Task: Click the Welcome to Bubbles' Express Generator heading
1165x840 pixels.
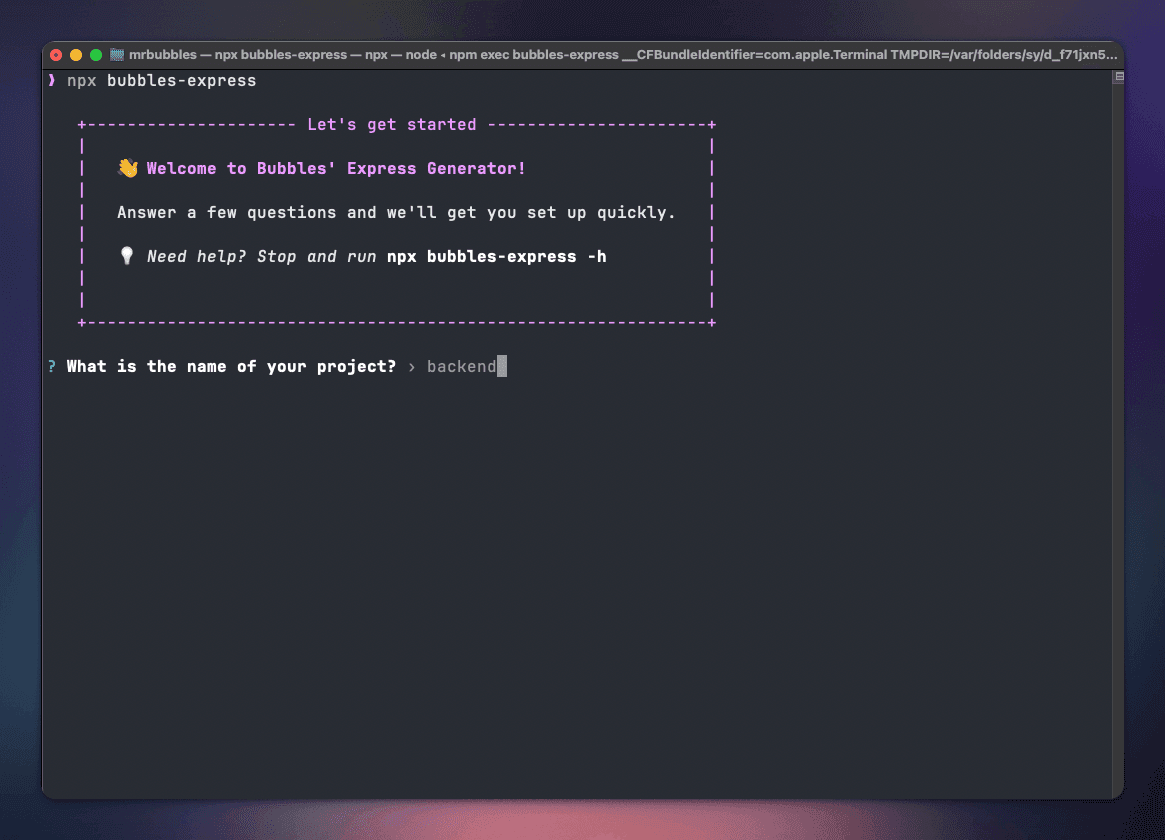Action: [x=336, y=168]
